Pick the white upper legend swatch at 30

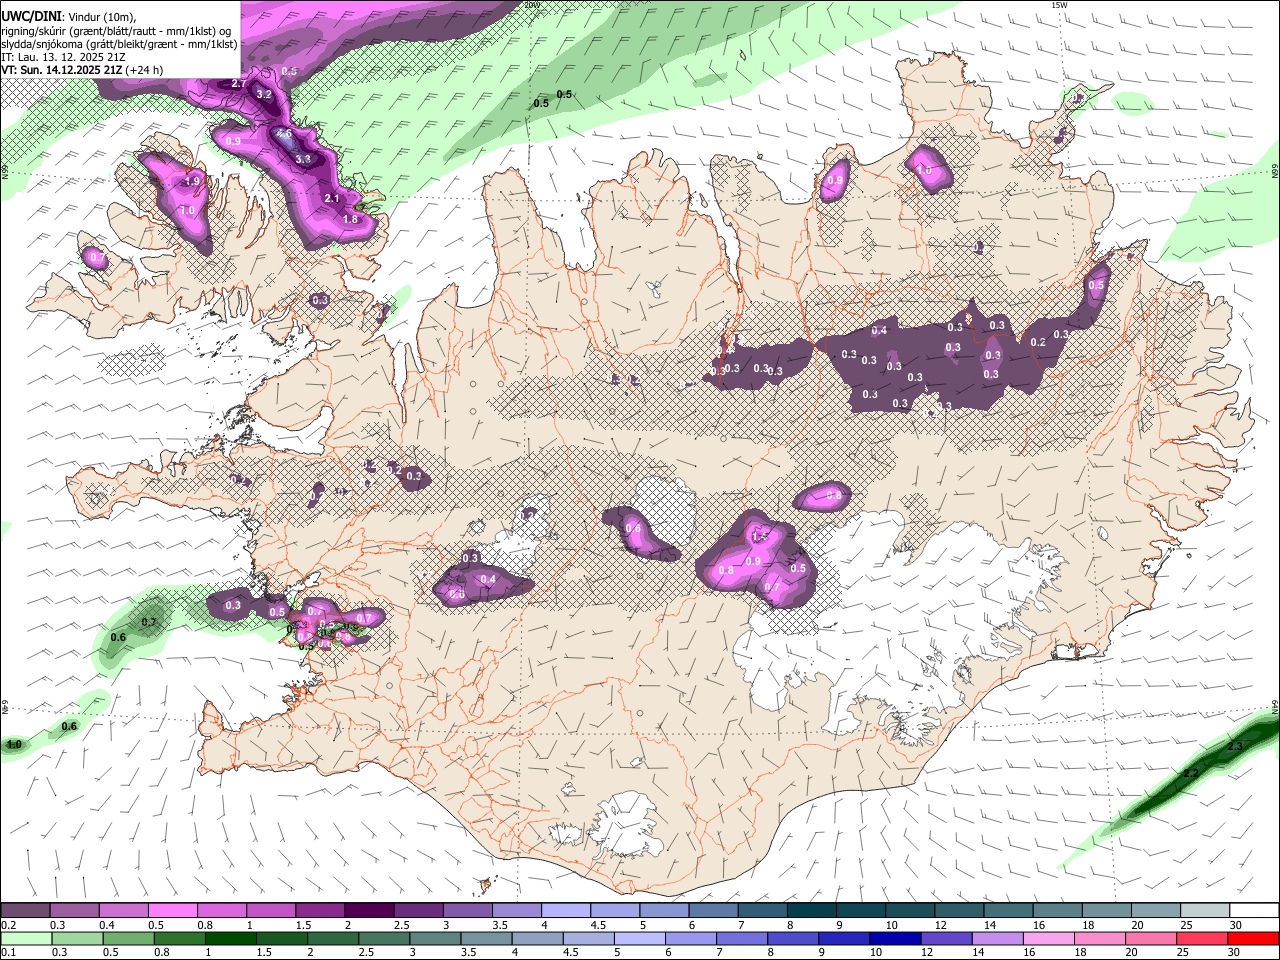1254,910
